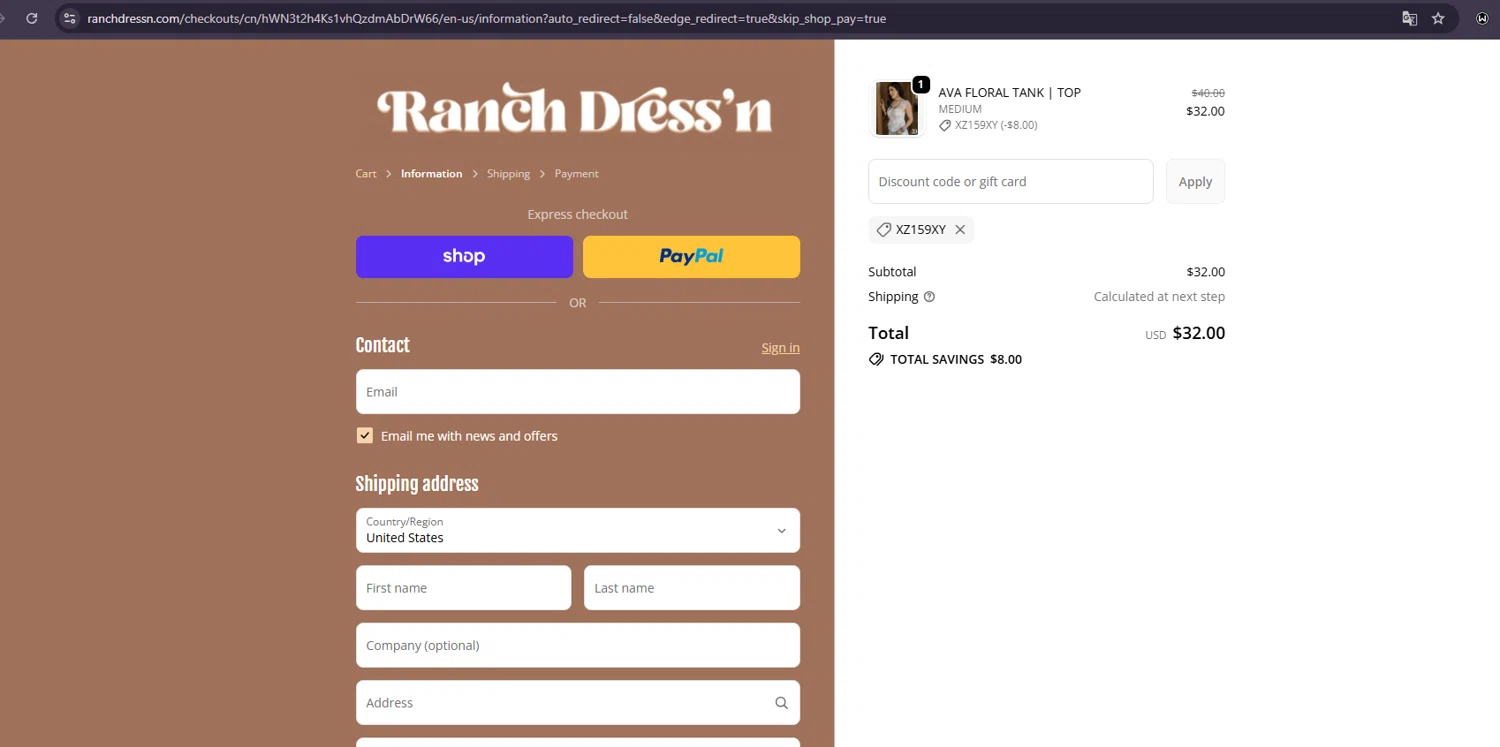Open site information icon in address bar
This screenshot has height=747, width=1500.
pos(69,18)
